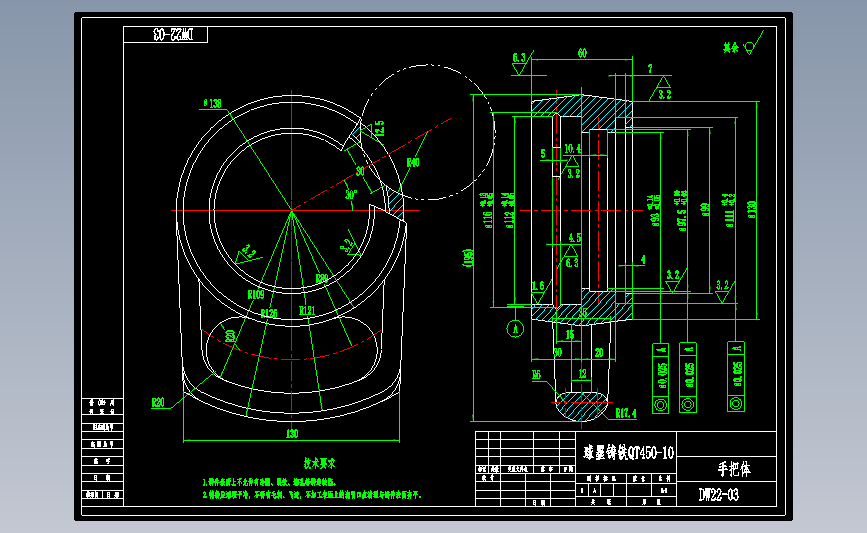Click the 7 dimension at section top
This screenshot has height=533, width=867.
coord(650,69)
